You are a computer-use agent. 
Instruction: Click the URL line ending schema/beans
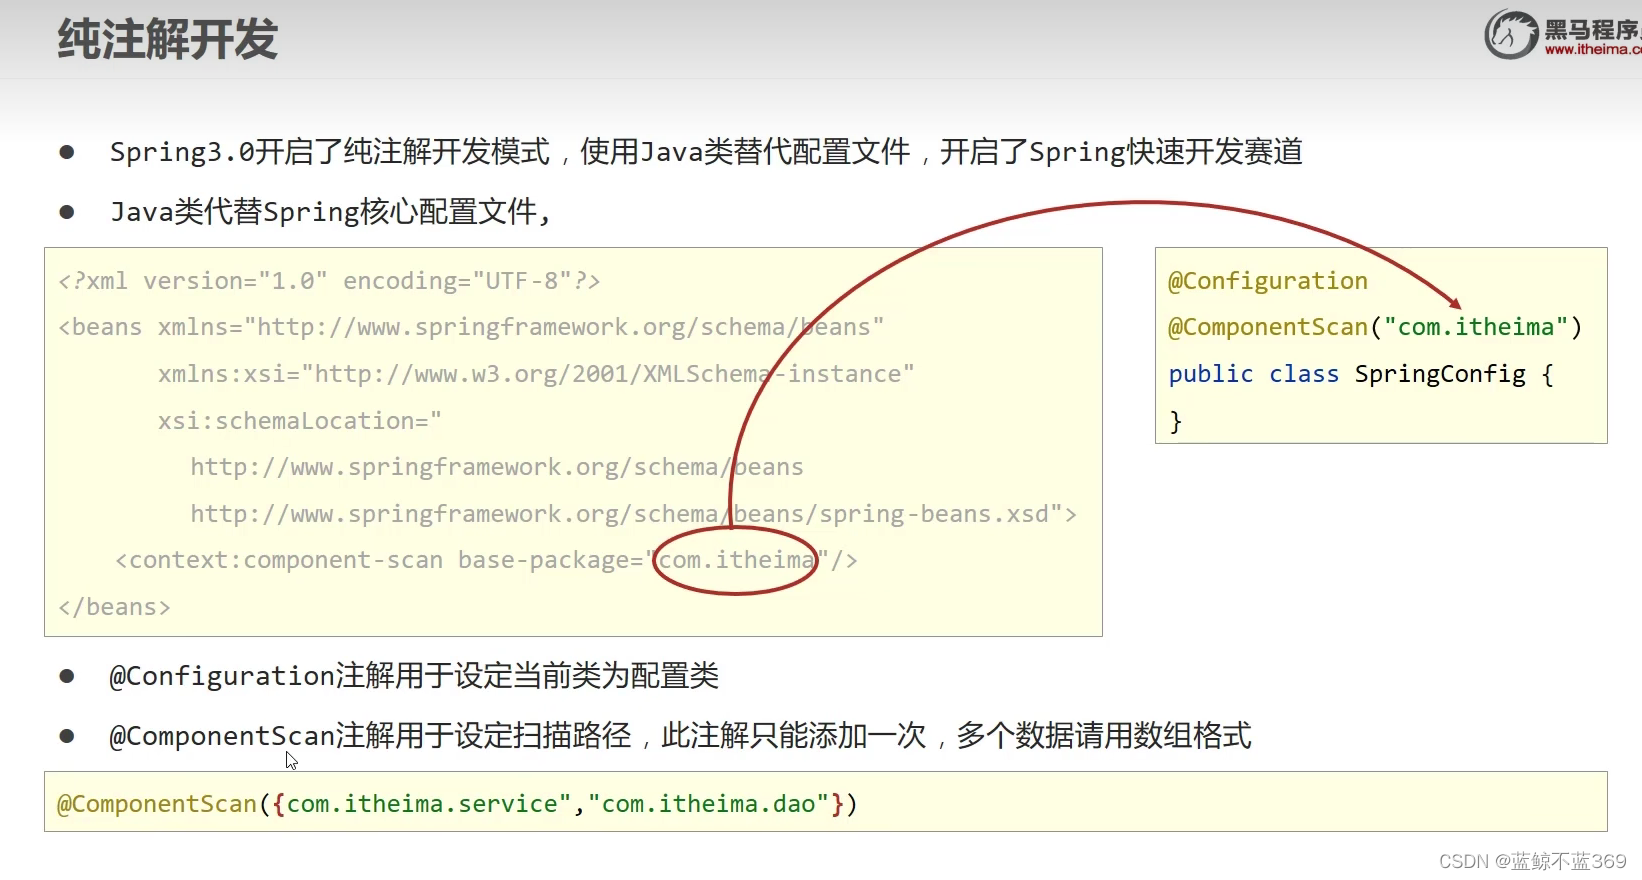[497, 467]
